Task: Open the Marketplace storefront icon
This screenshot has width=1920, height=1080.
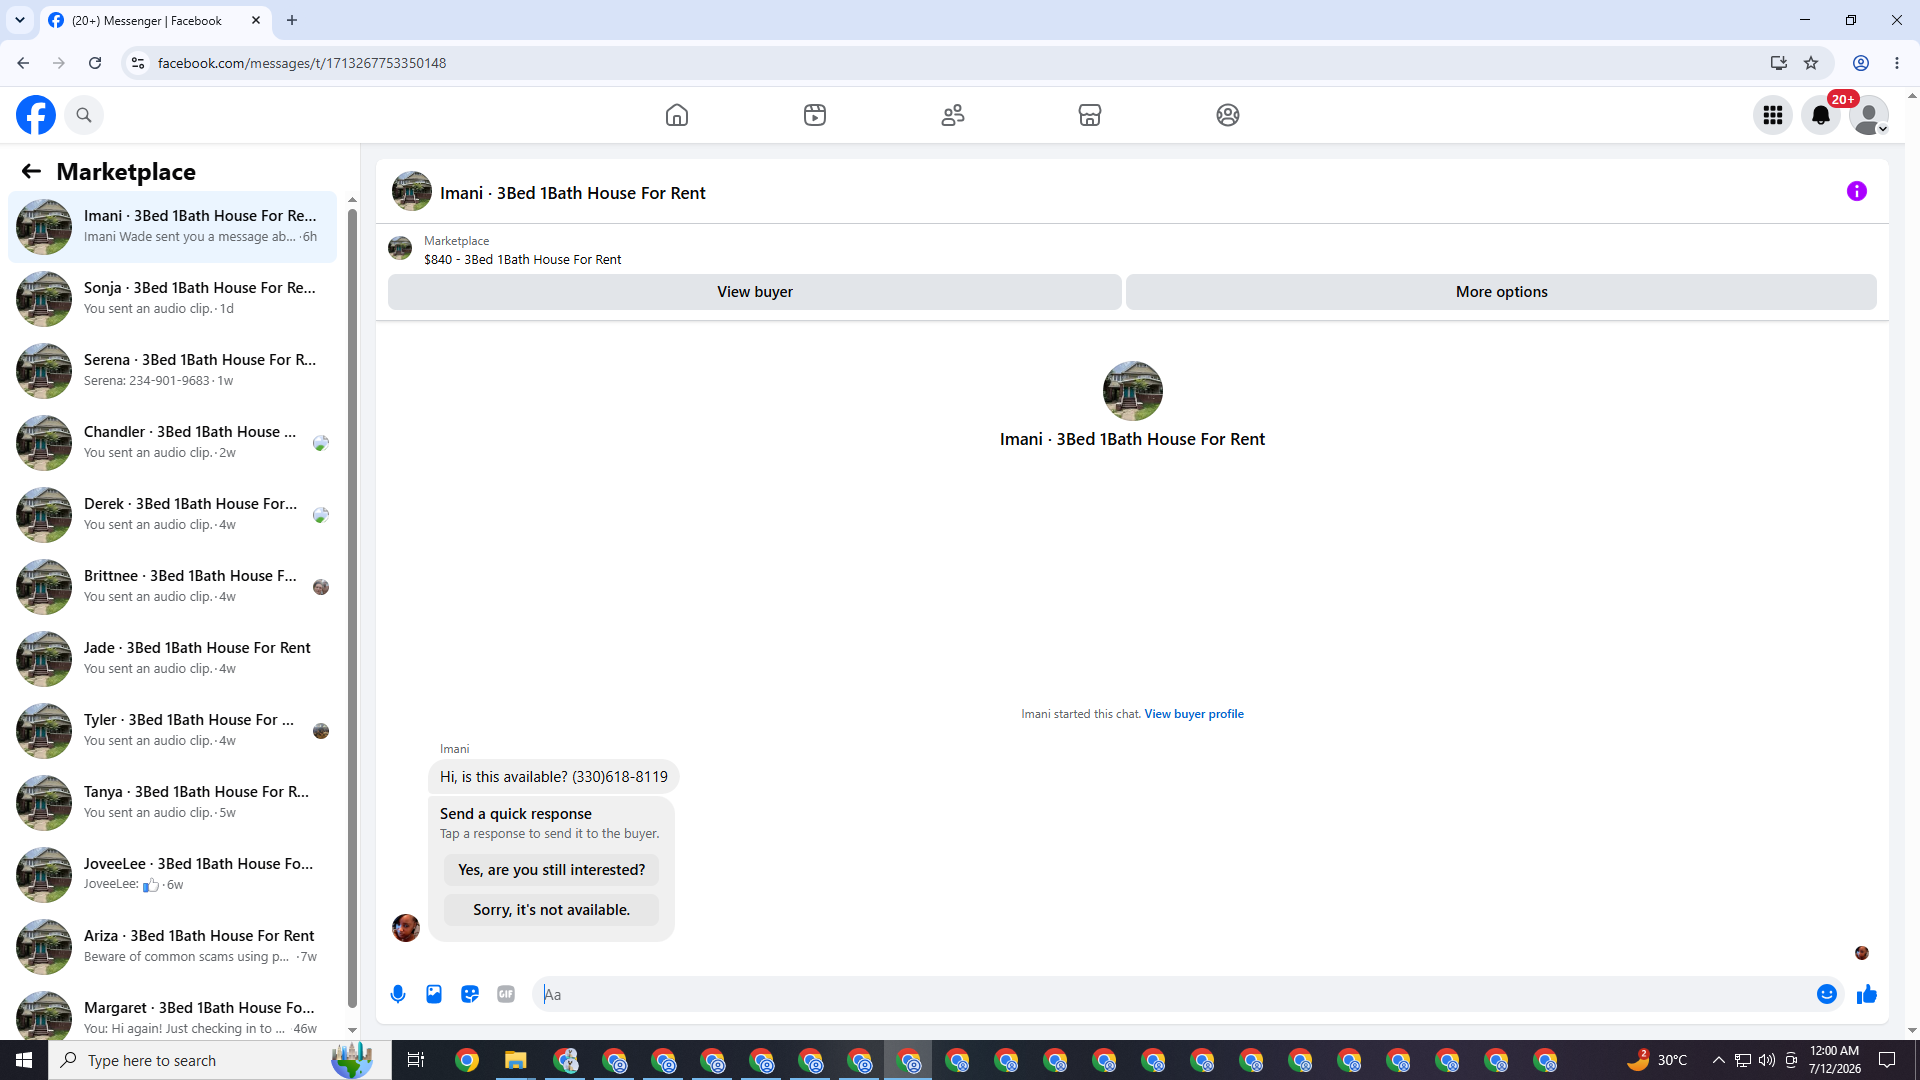Action: pyautogui.click(x=1090, y=115)
